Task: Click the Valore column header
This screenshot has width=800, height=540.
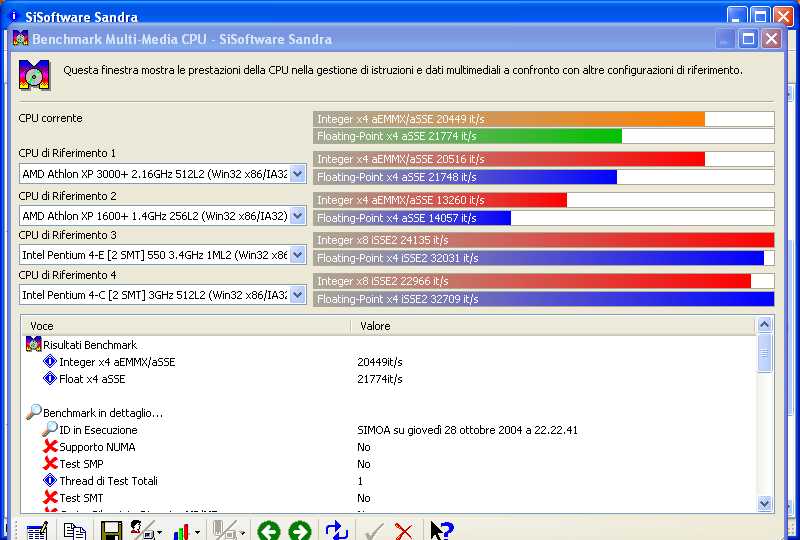Action: (x=553, y=326)
